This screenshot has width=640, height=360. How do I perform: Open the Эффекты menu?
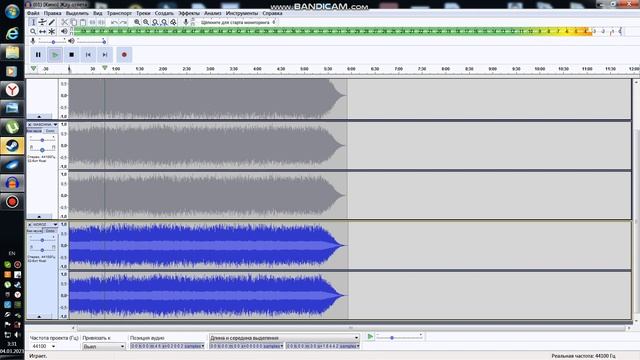click(189, 13)
